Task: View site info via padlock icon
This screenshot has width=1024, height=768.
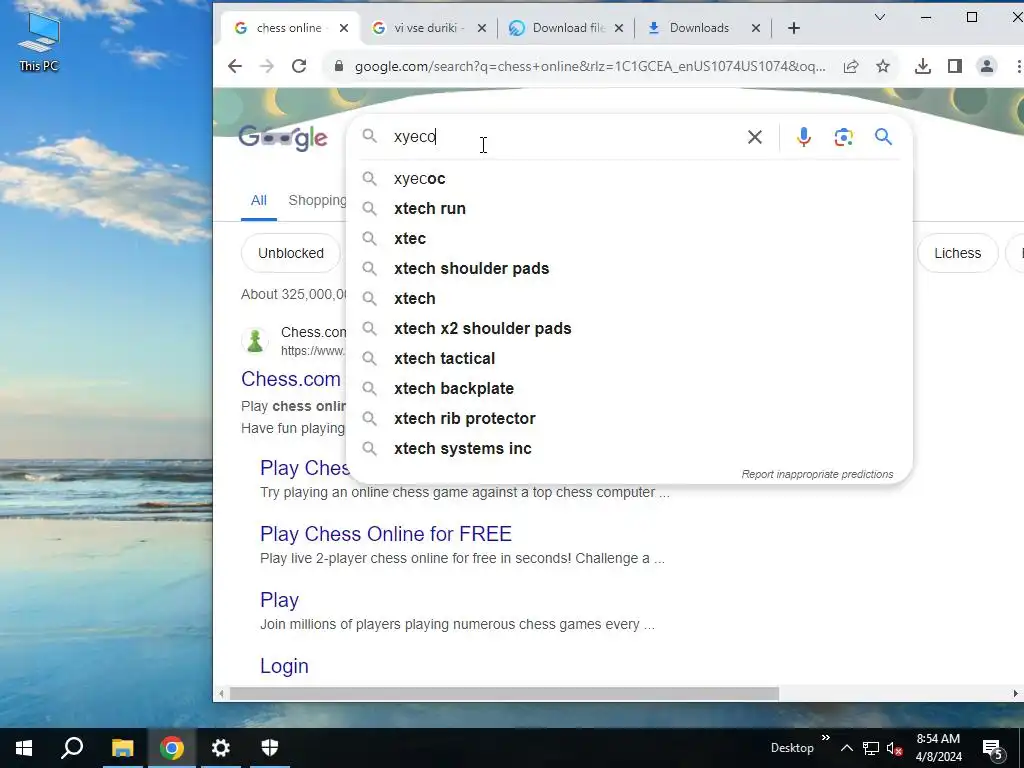Action: pos(338,66)
